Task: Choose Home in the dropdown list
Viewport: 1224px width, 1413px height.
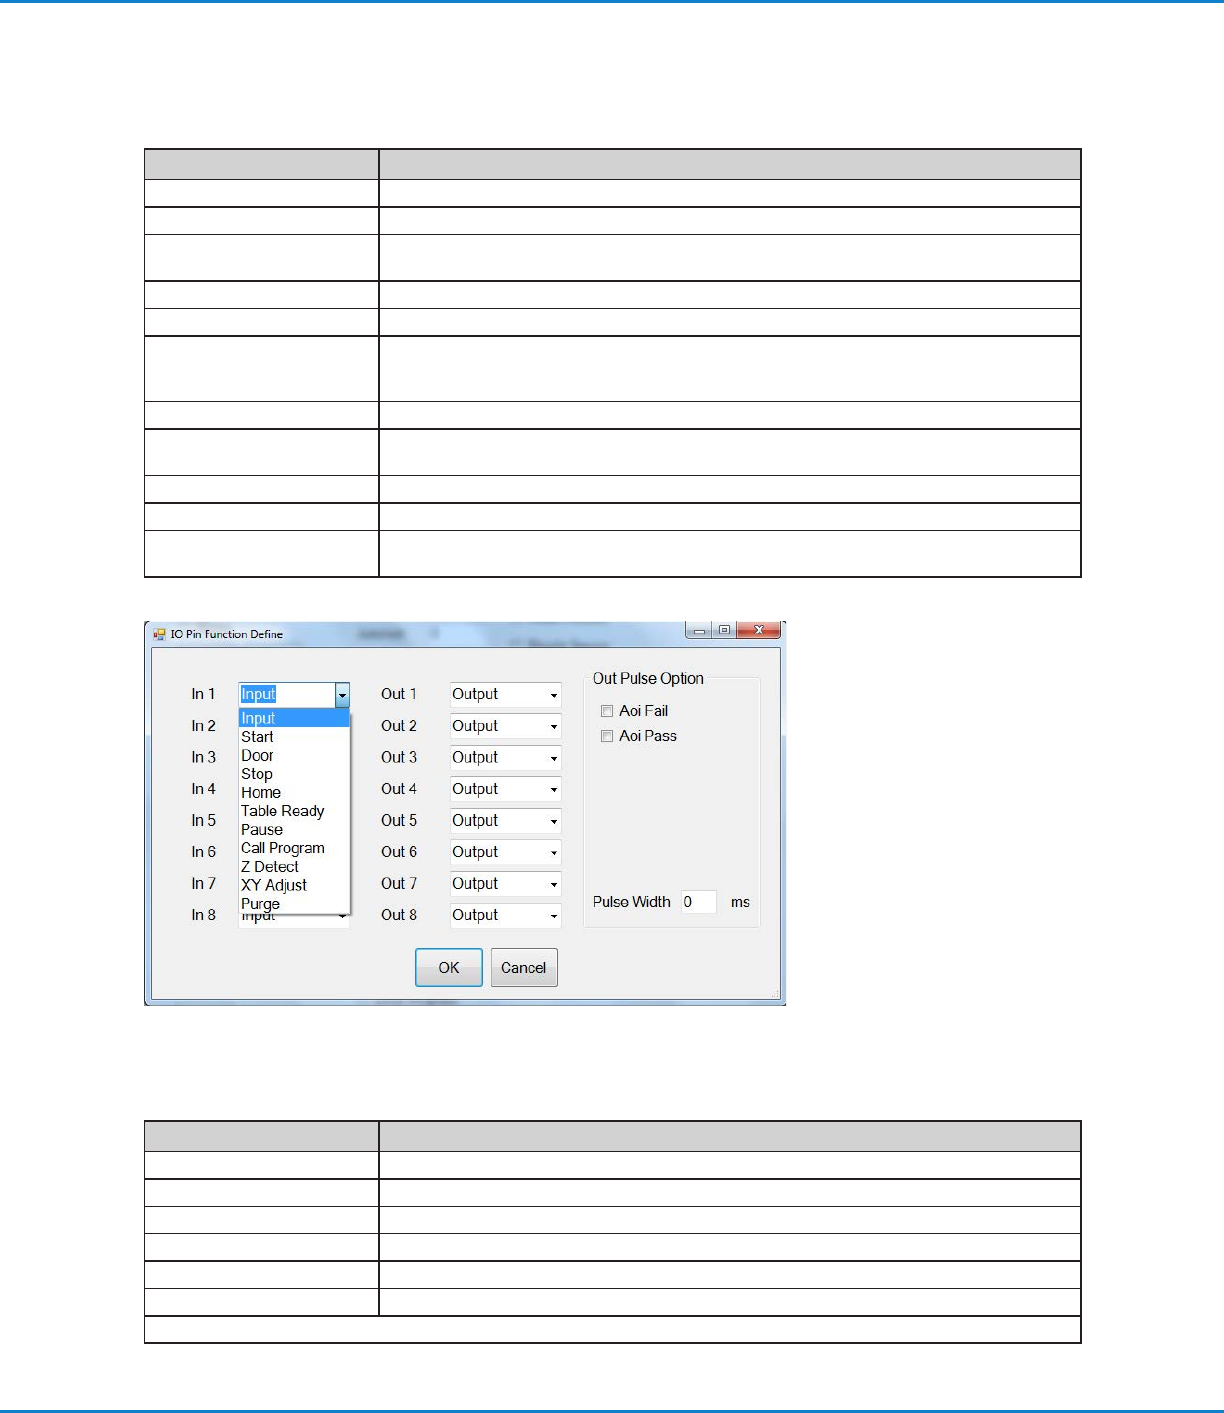Action: click(x=294, y=793)
